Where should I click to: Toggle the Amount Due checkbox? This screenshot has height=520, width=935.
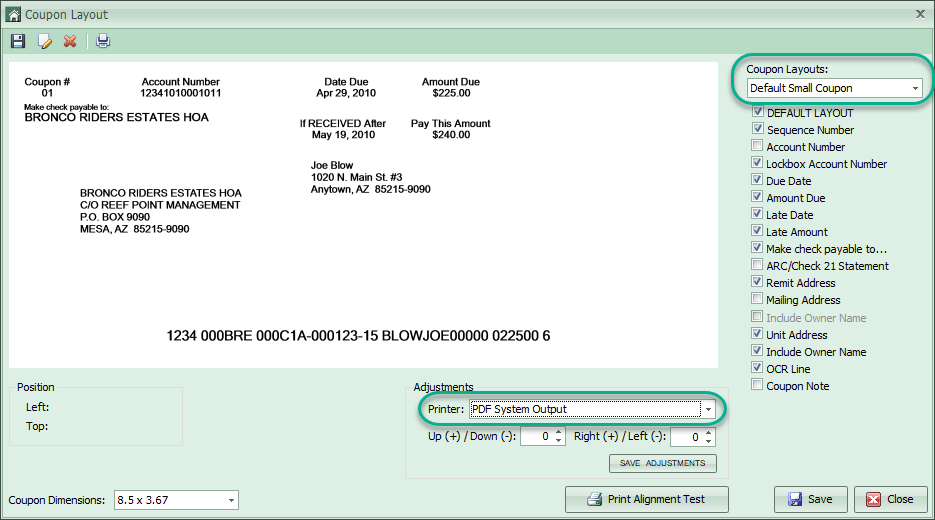click(x=757, y=196)
